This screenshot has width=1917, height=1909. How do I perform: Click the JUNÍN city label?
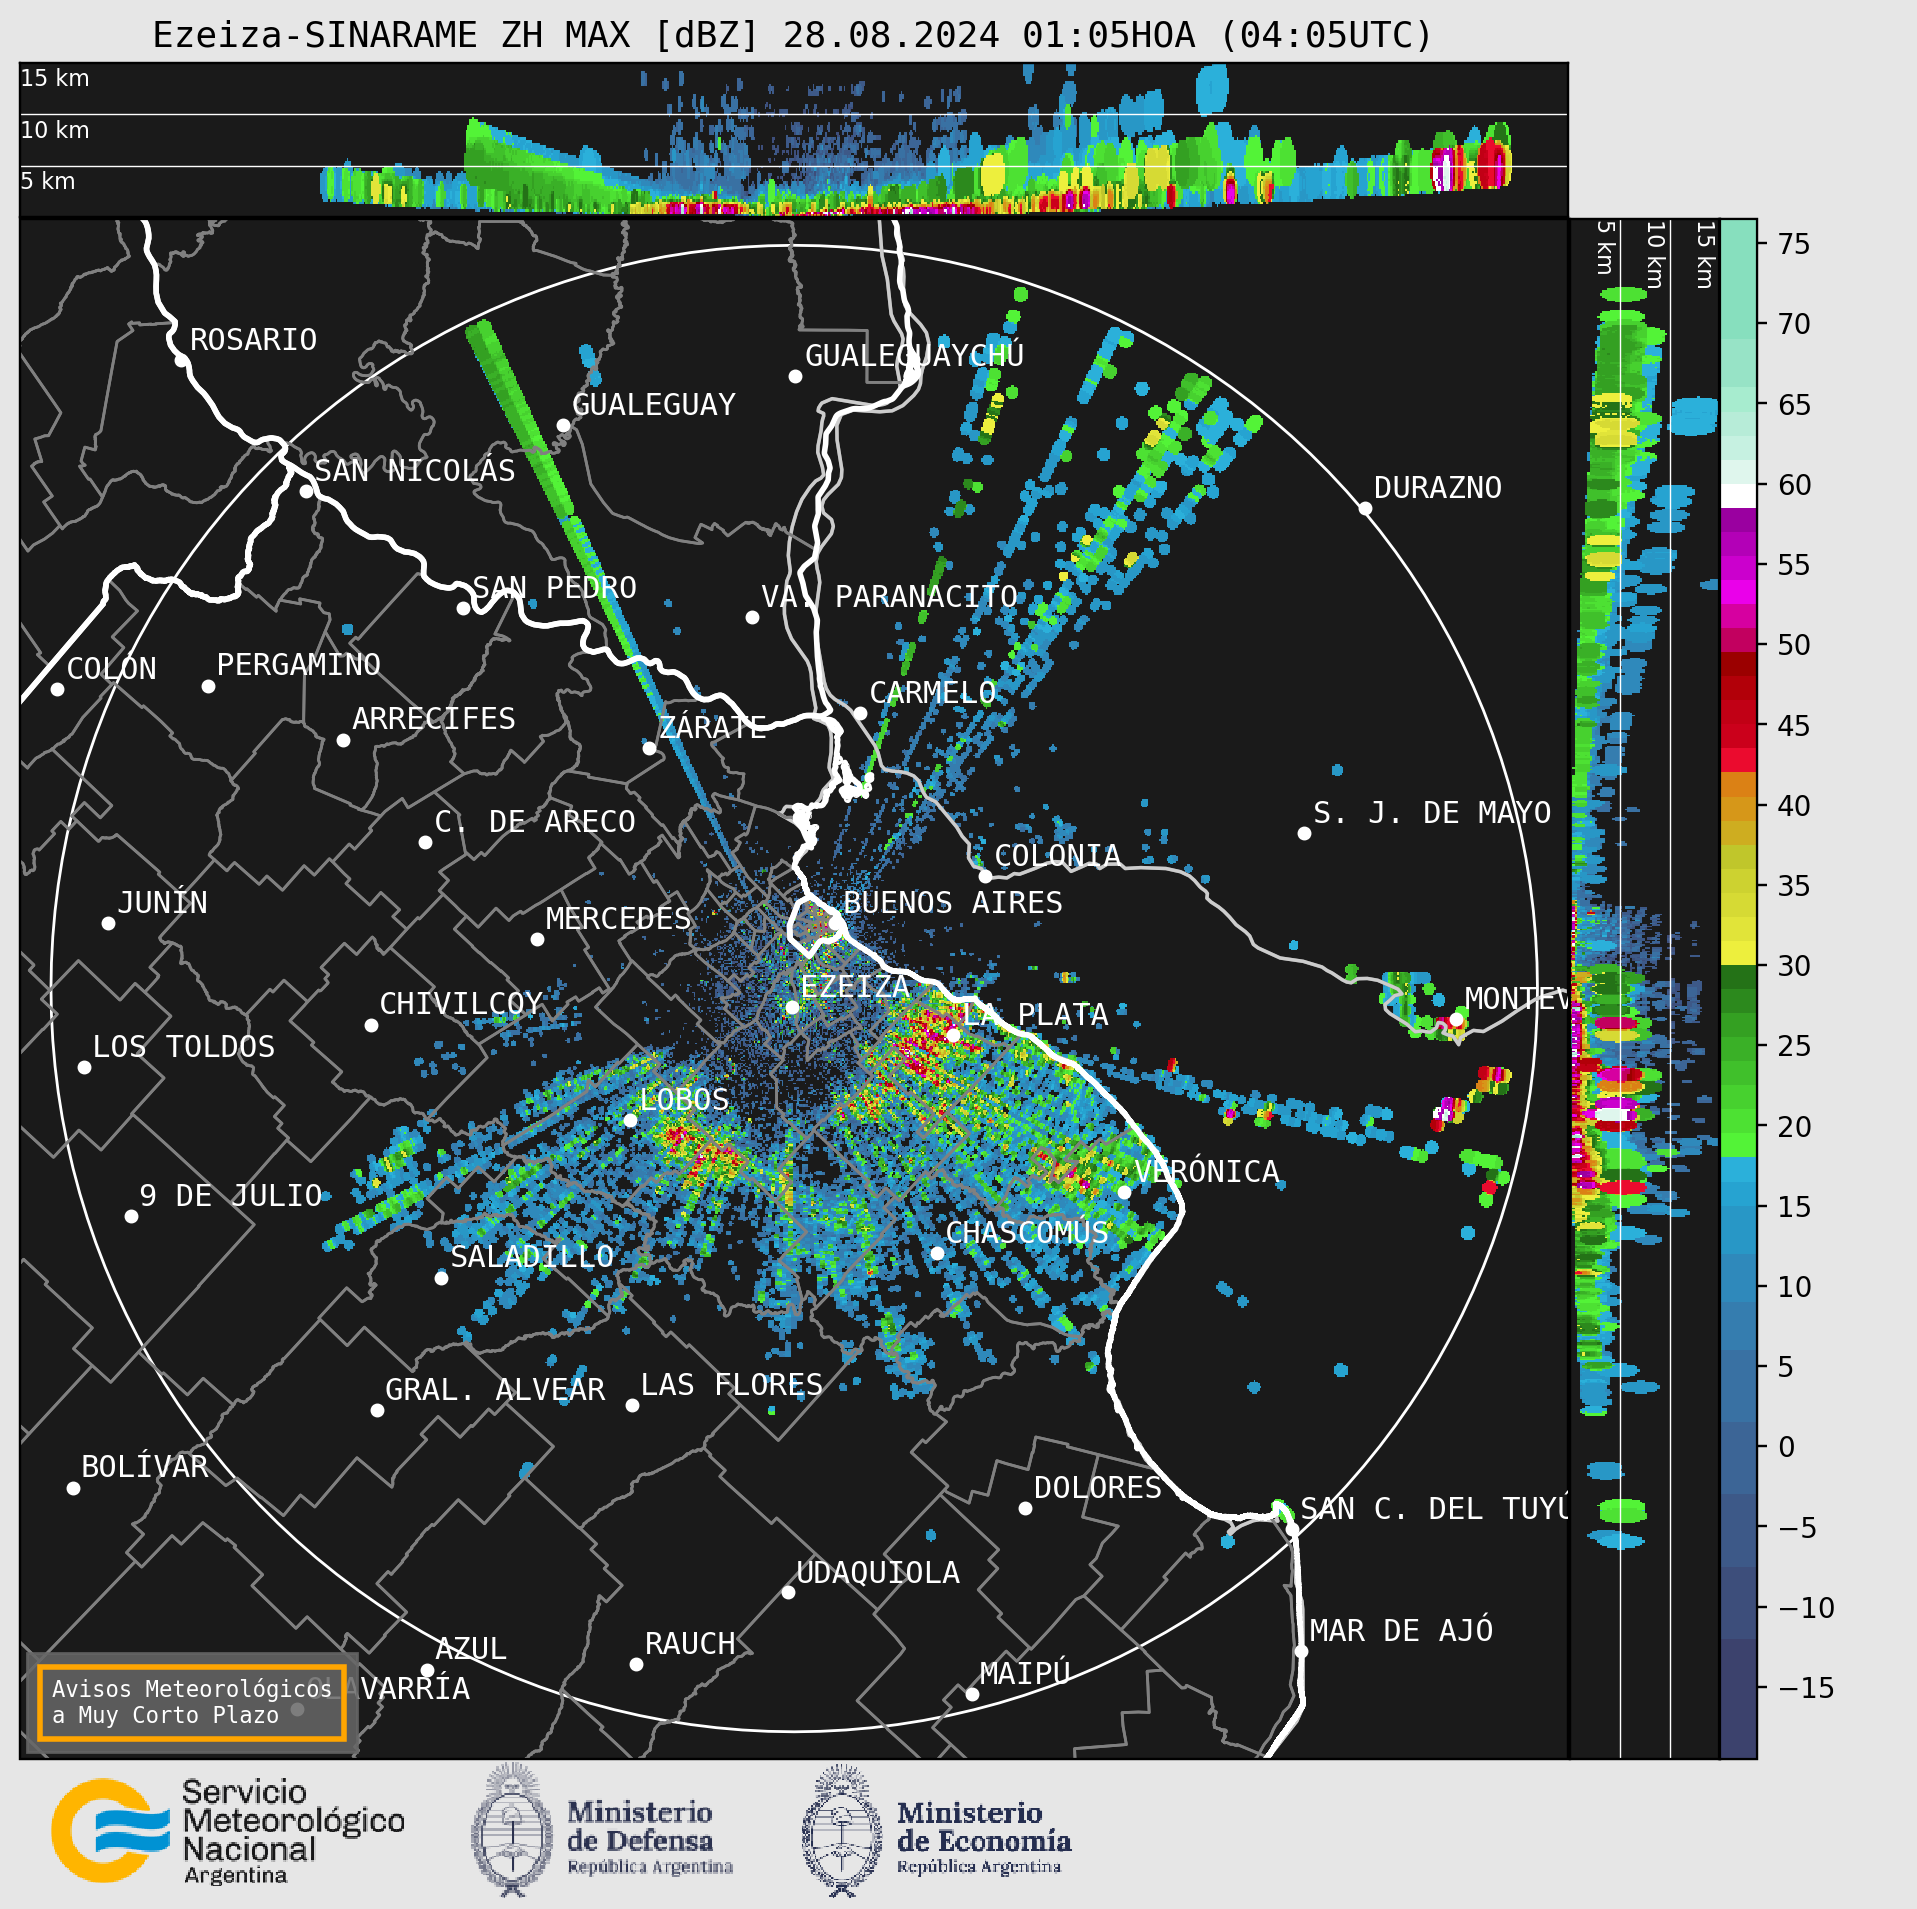point(163,903)
